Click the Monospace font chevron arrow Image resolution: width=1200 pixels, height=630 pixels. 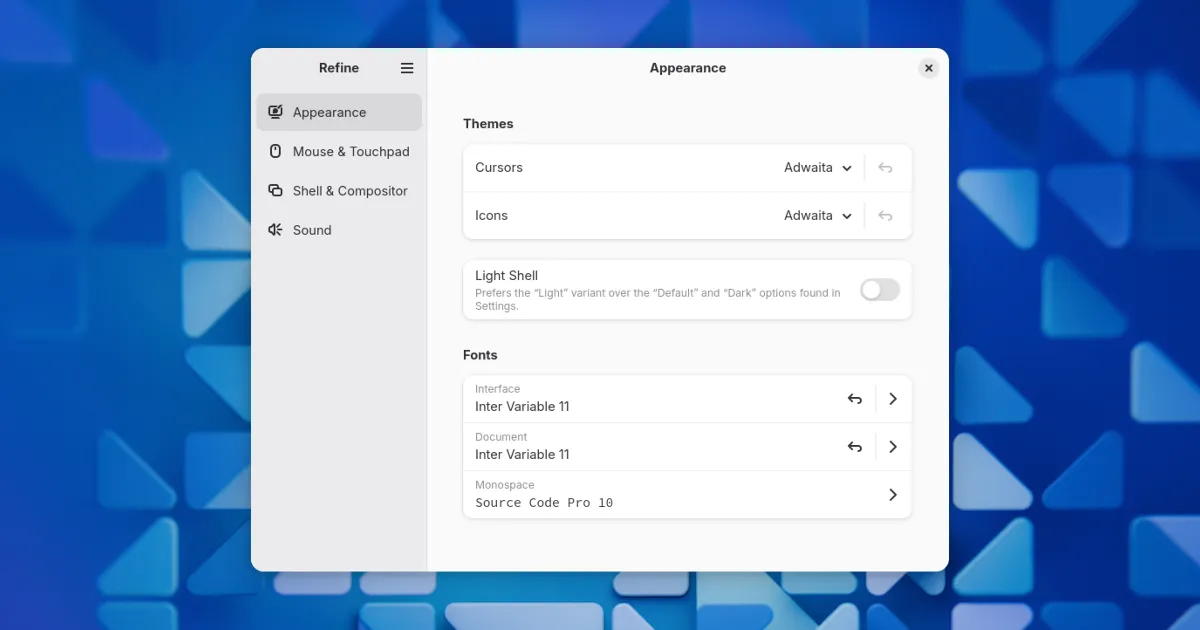893,495
